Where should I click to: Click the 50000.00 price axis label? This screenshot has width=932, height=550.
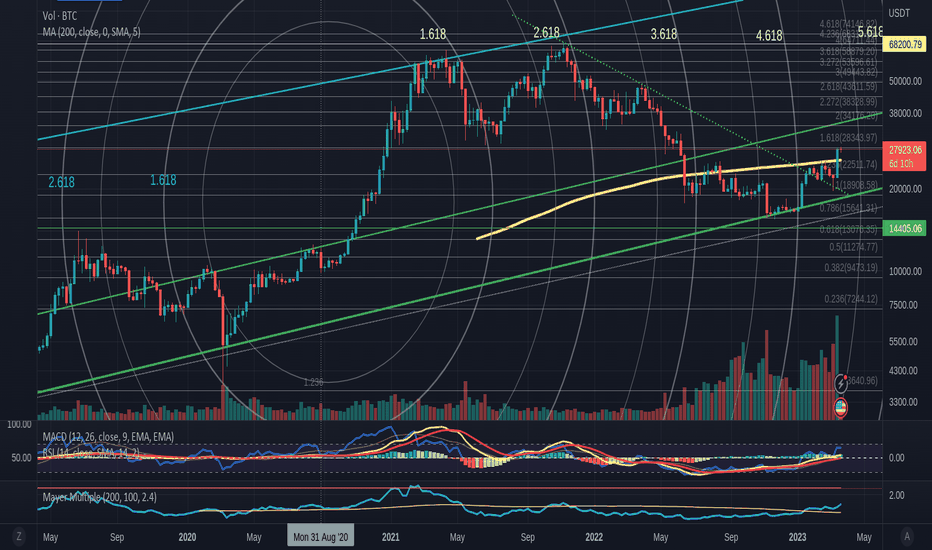tap(905, 81)
